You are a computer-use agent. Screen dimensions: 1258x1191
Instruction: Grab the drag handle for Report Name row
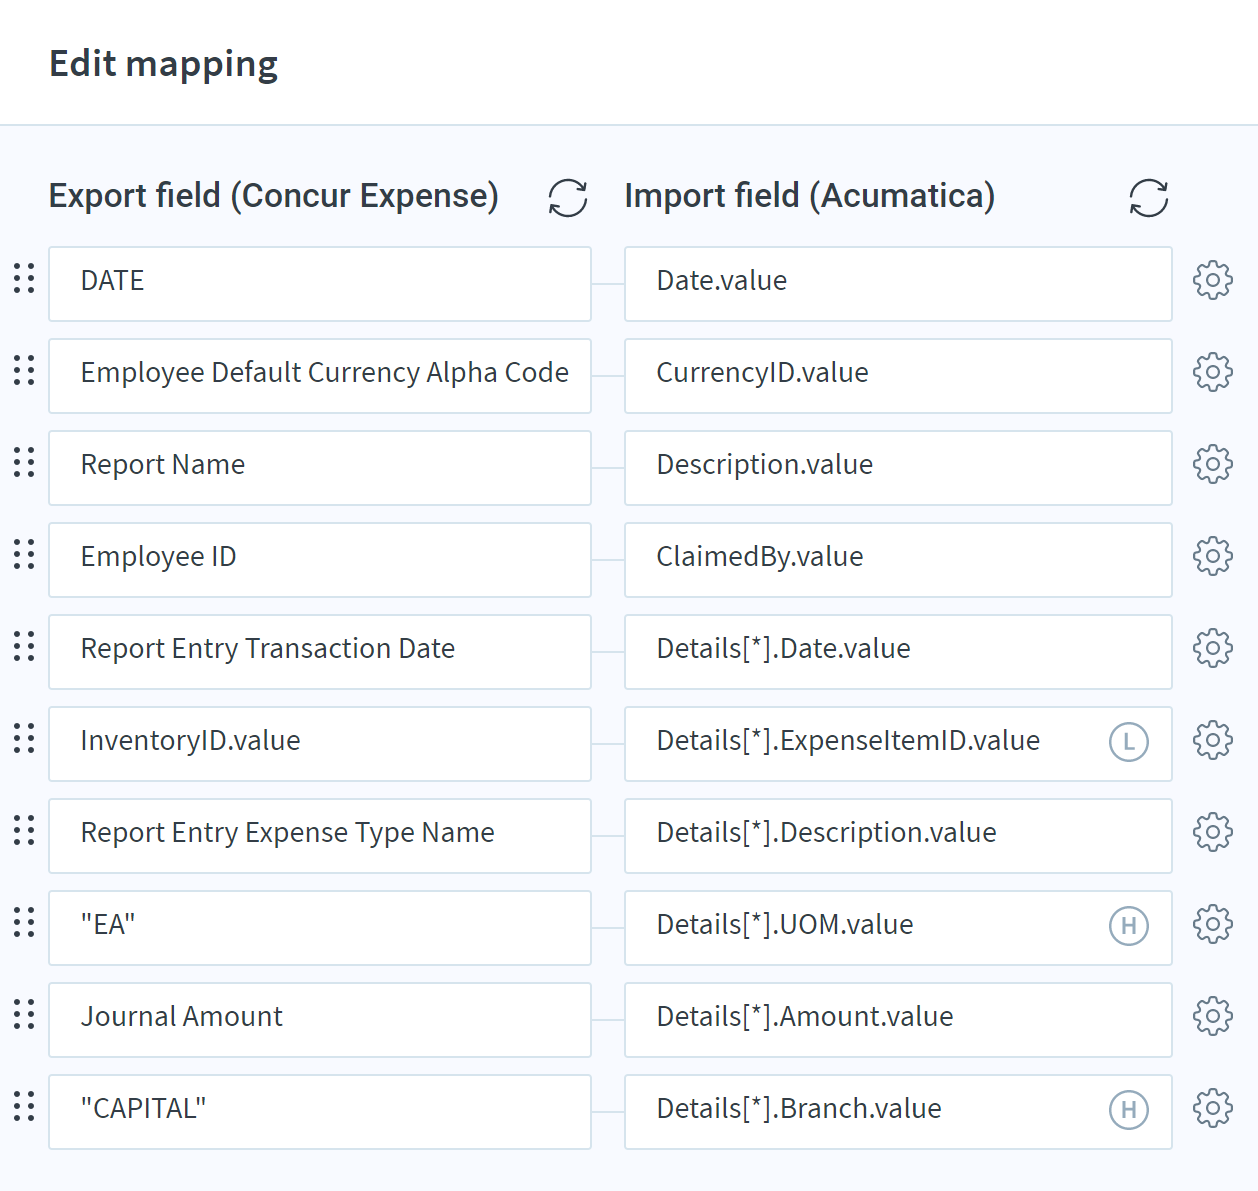pos(24,463)
